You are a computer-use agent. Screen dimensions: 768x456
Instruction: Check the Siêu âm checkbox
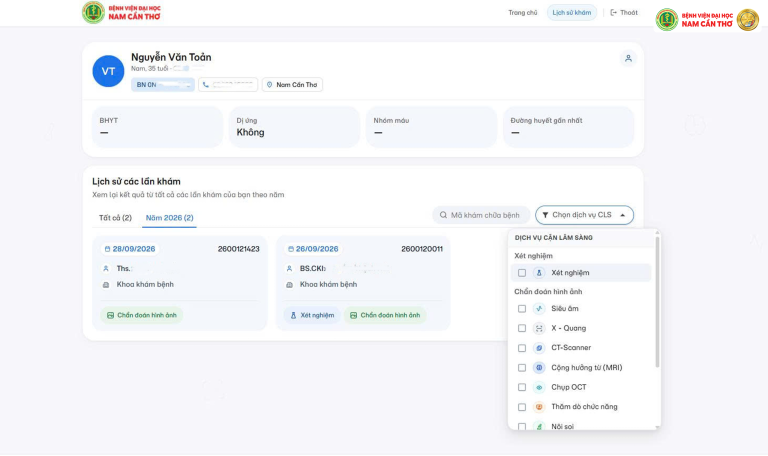[x=522, y=309]
